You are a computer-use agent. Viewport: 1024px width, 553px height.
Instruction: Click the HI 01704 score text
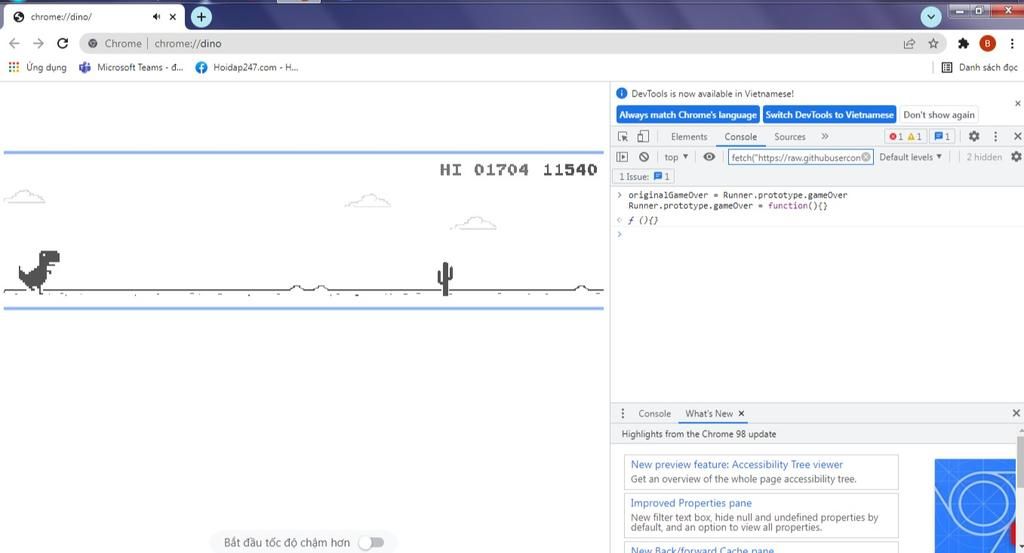(484, 170)
